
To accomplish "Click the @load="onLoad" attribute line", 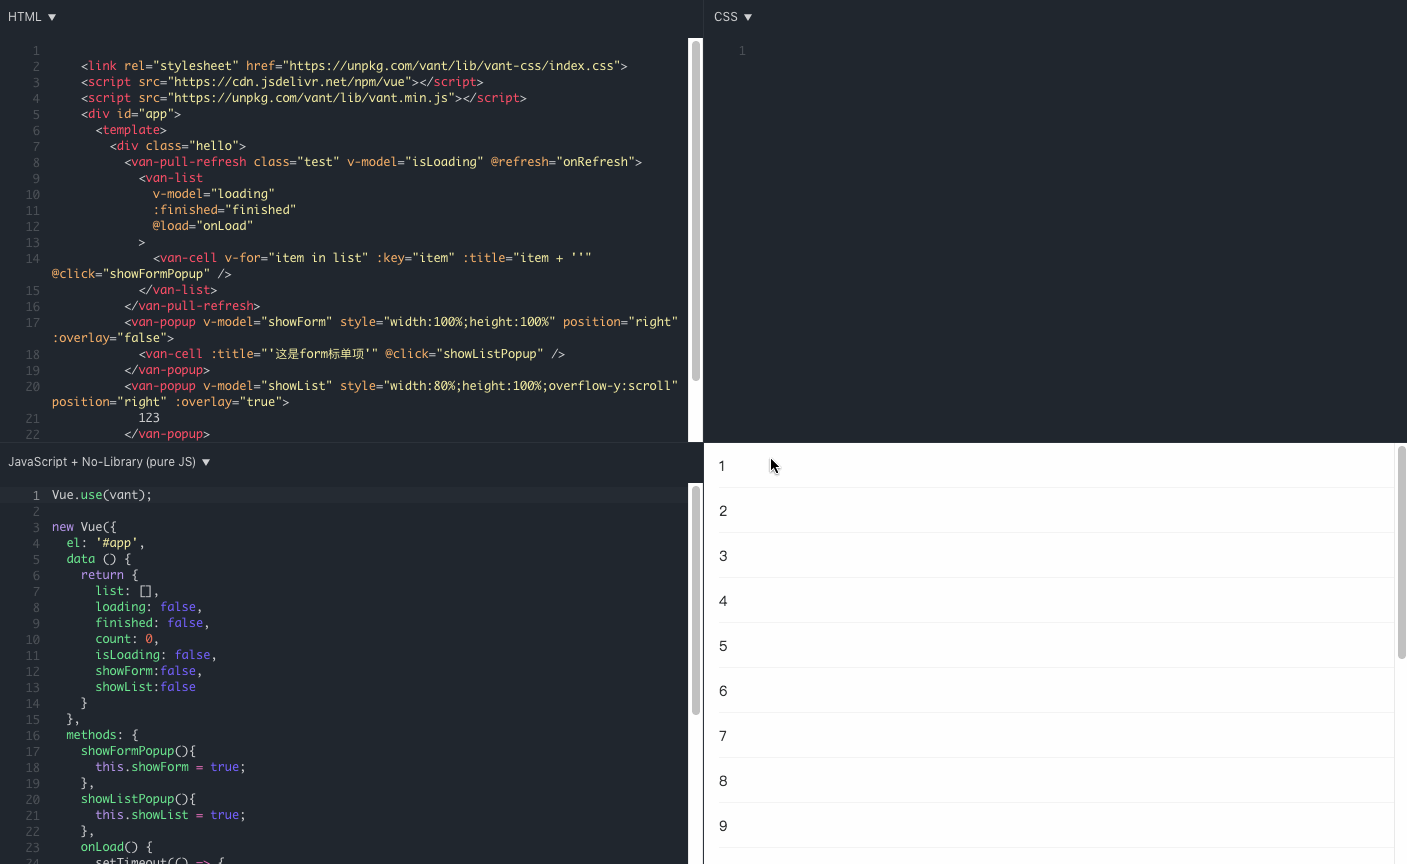I will [203, 226].
